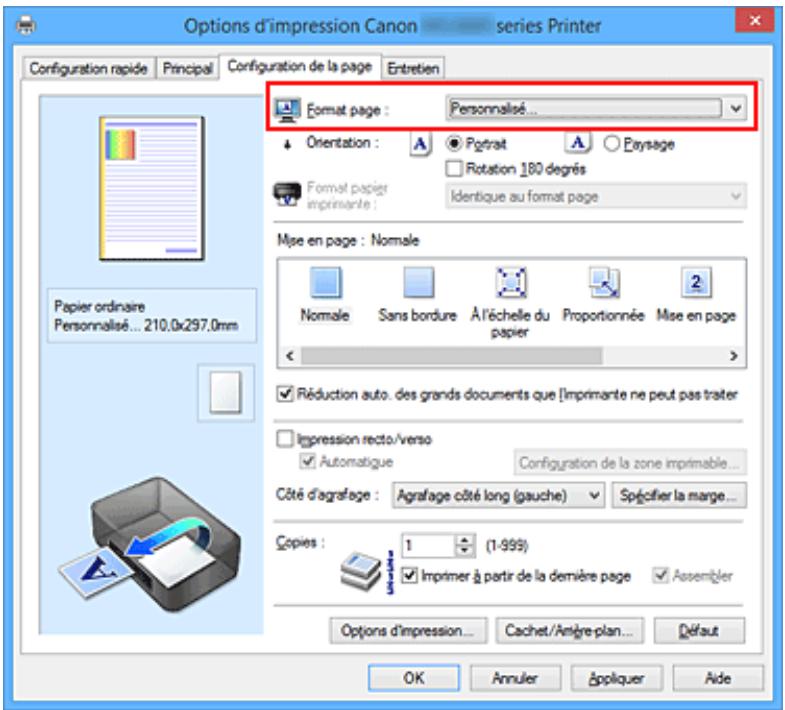Toggle Imprimer à partir de la dernière page
Image resolution: width=785 pixels, height=710 pixels.
click(x=409, y=576)
